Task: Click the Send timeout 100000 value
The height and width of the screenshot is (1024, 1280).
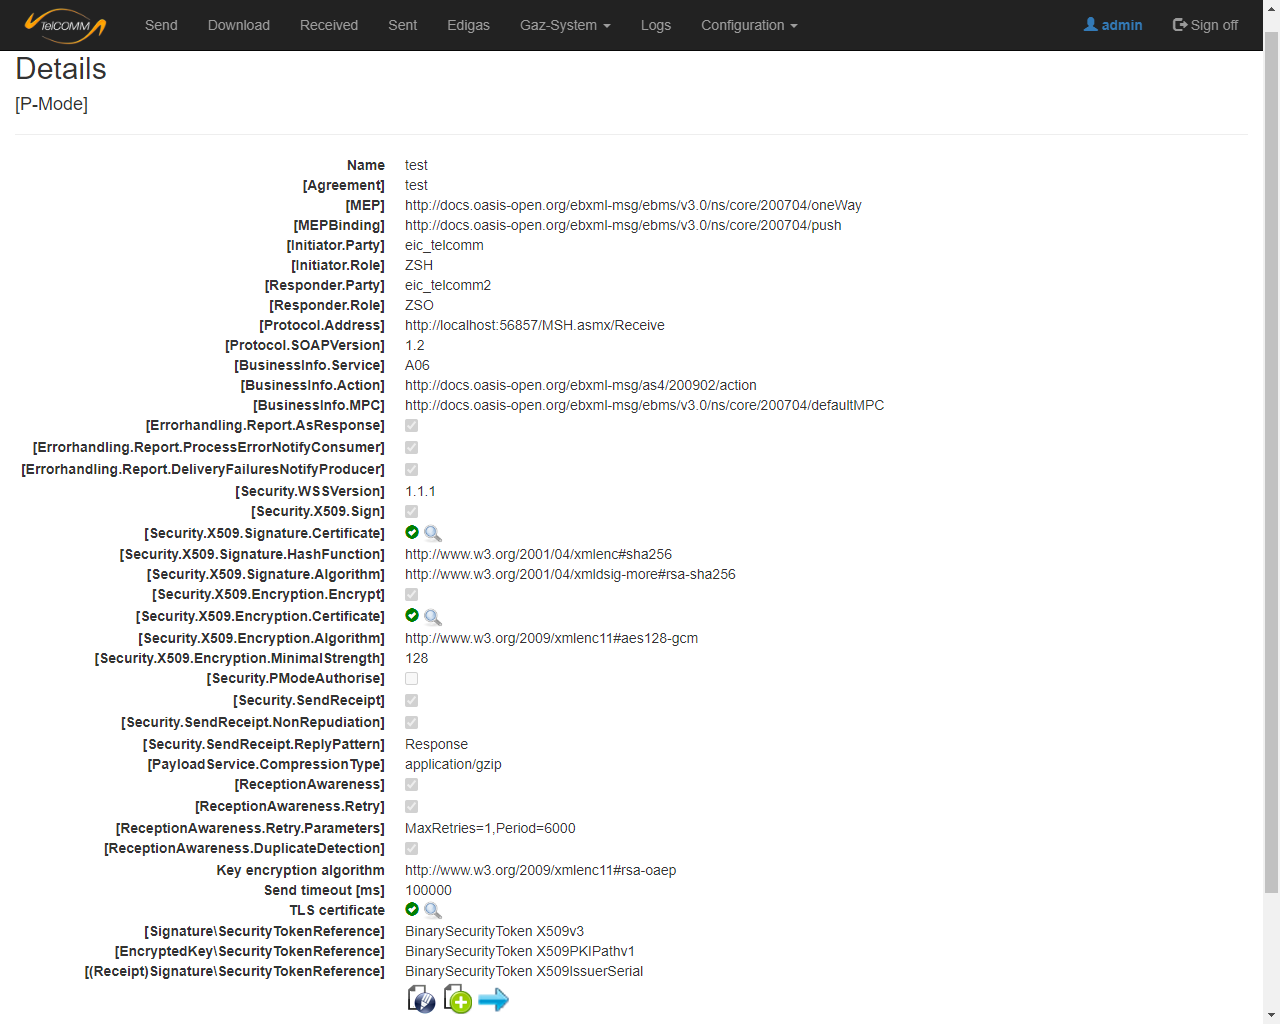Action: [x=428, y=890]
